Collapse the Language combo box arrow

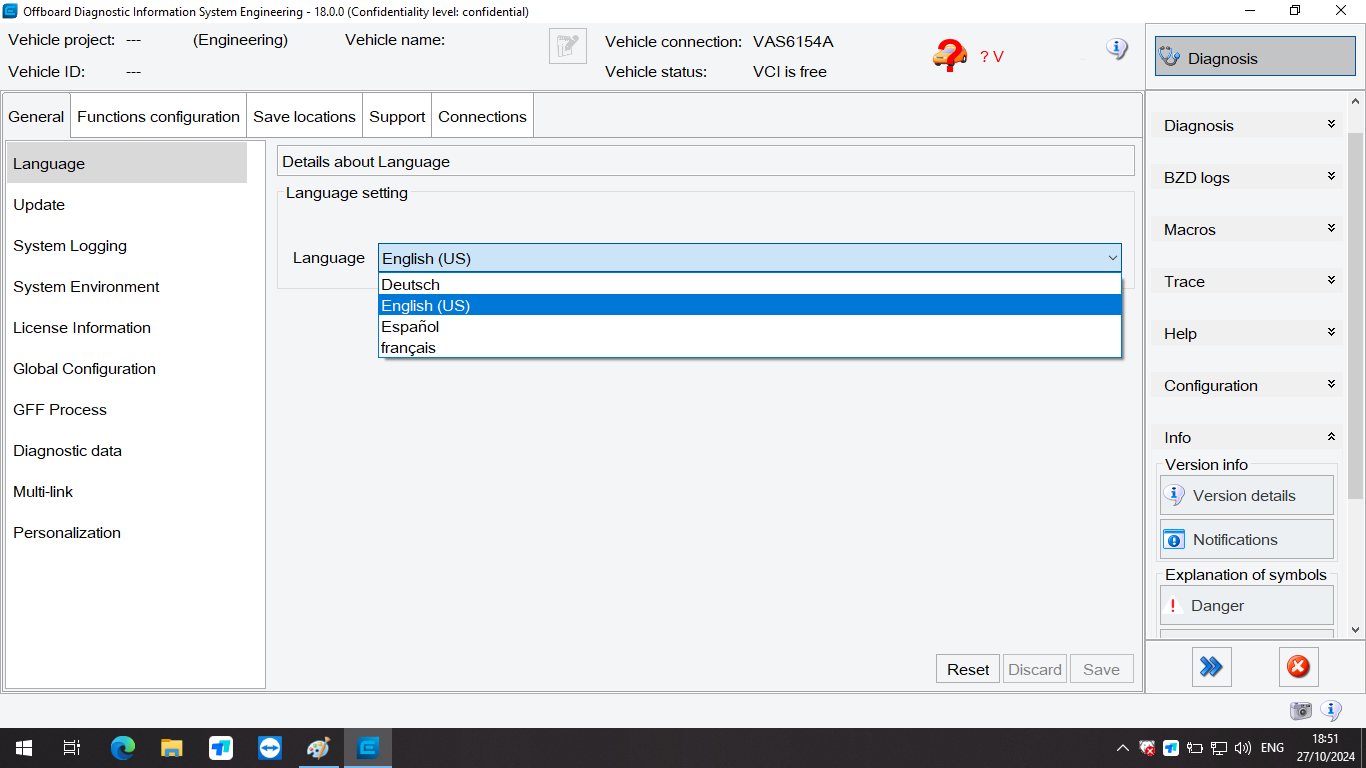point(1112,258)
